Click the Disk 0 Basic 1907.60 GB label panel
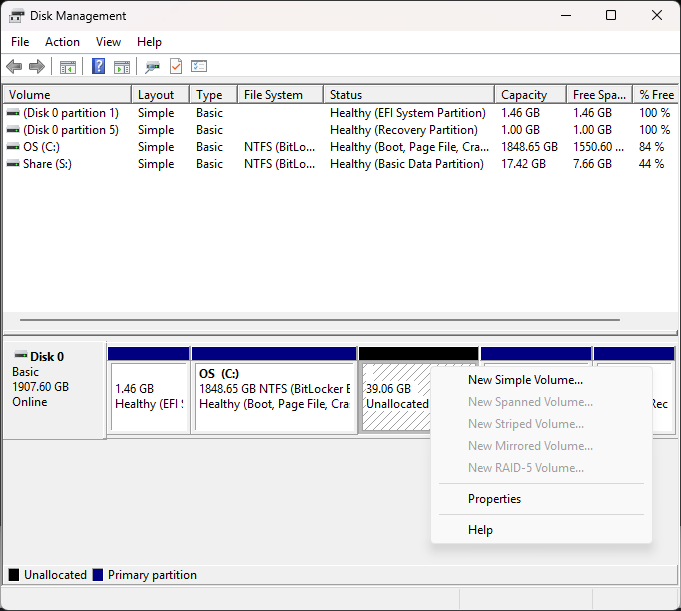Viewport: 681px width, 611px height. 54,390
